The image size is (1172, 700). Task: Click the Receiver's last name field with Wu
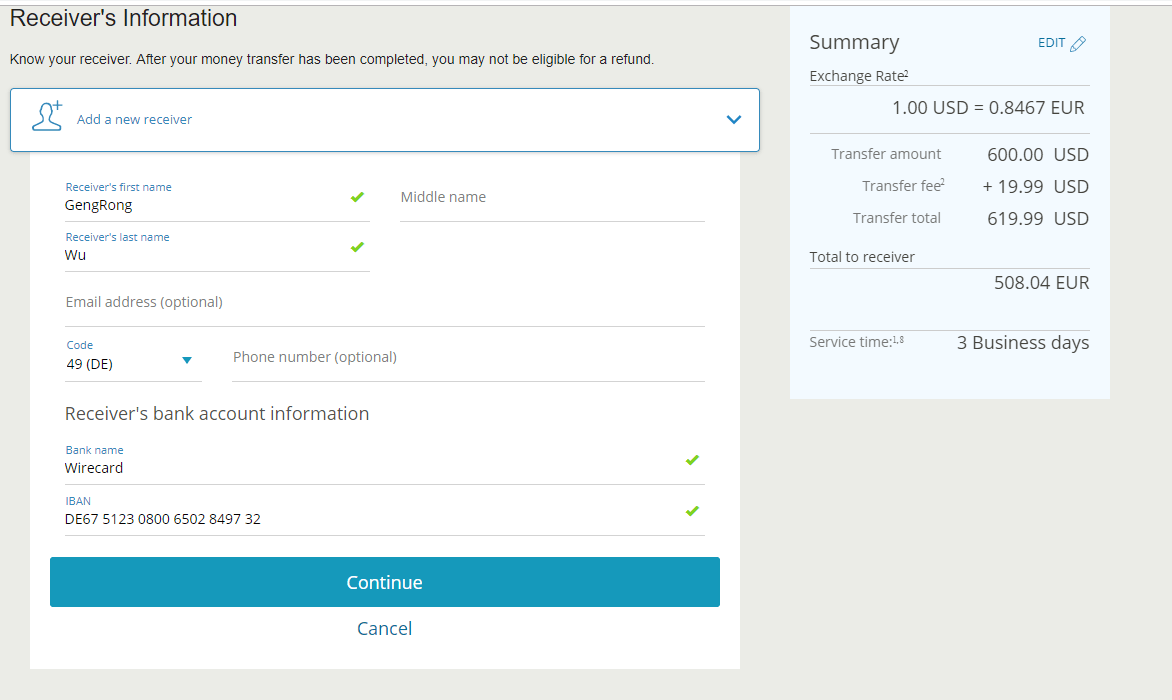point(200,255)
